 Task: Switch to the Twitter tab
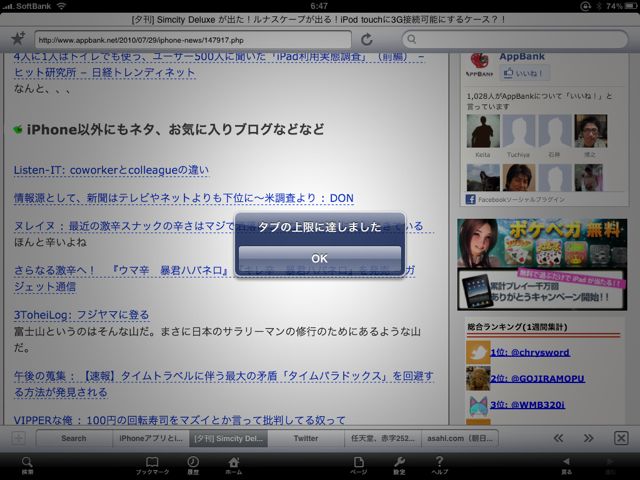tap(306, 438)
